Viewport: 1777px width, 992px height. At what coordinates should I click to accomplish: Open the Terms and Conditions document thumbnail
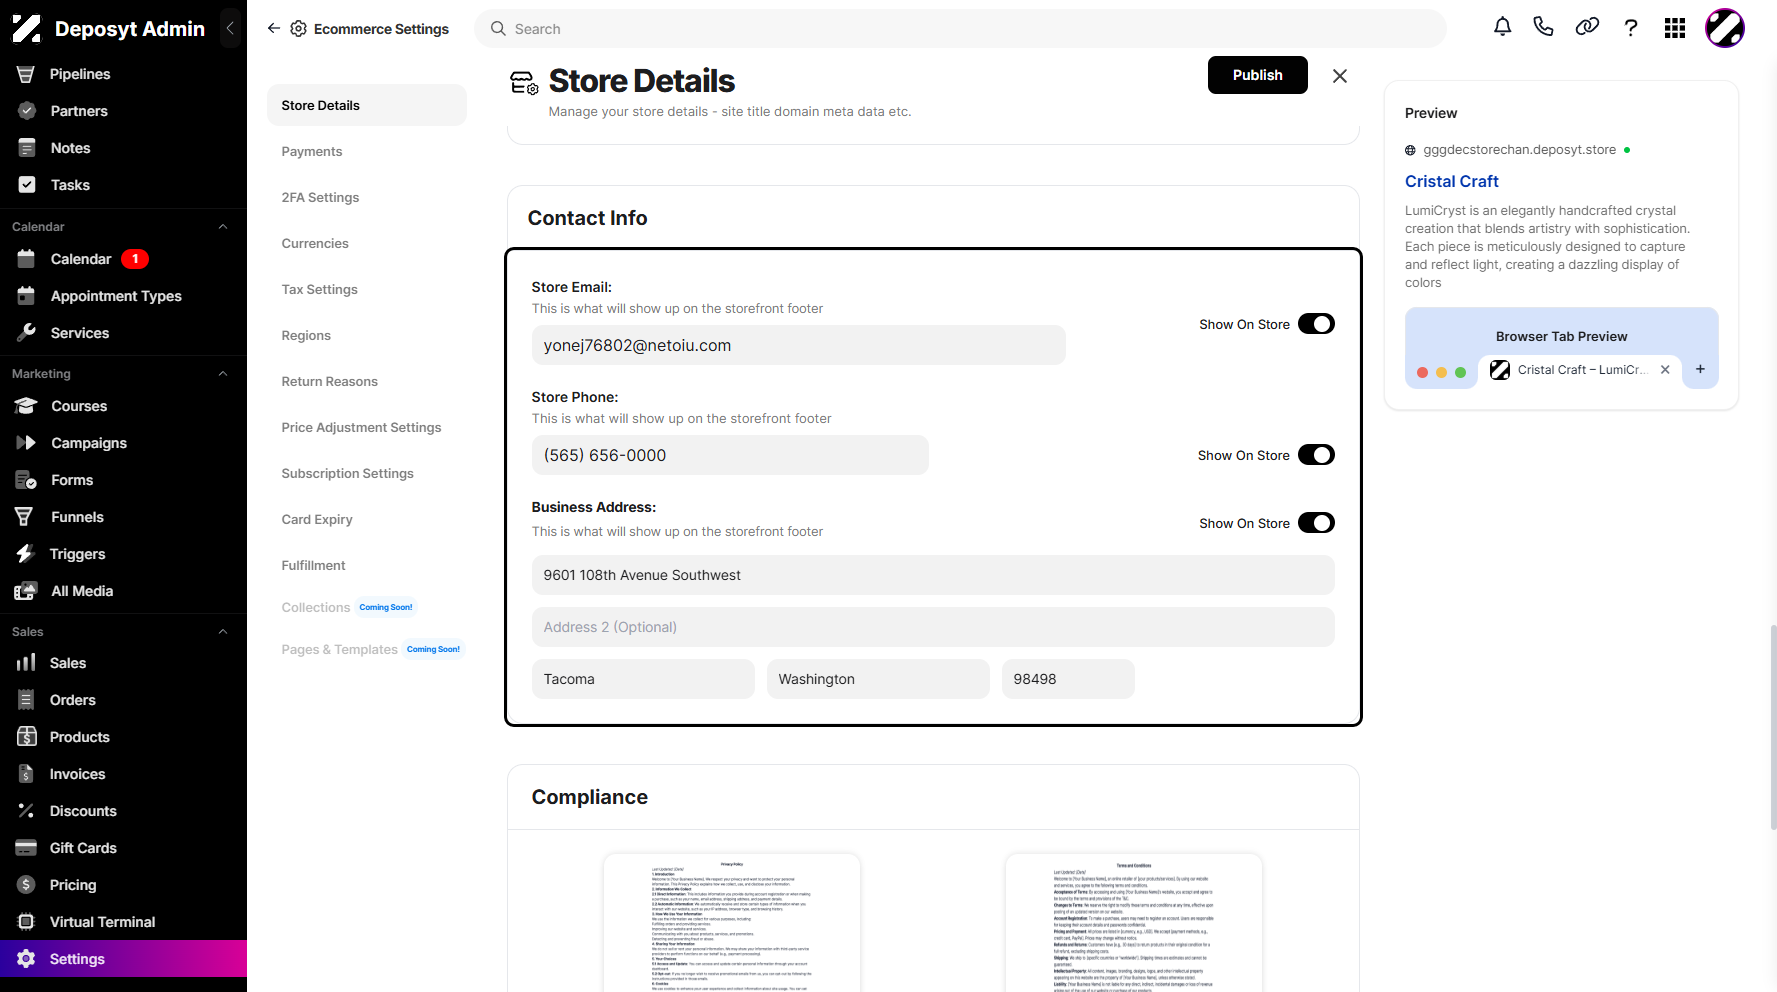(1134, 922)
